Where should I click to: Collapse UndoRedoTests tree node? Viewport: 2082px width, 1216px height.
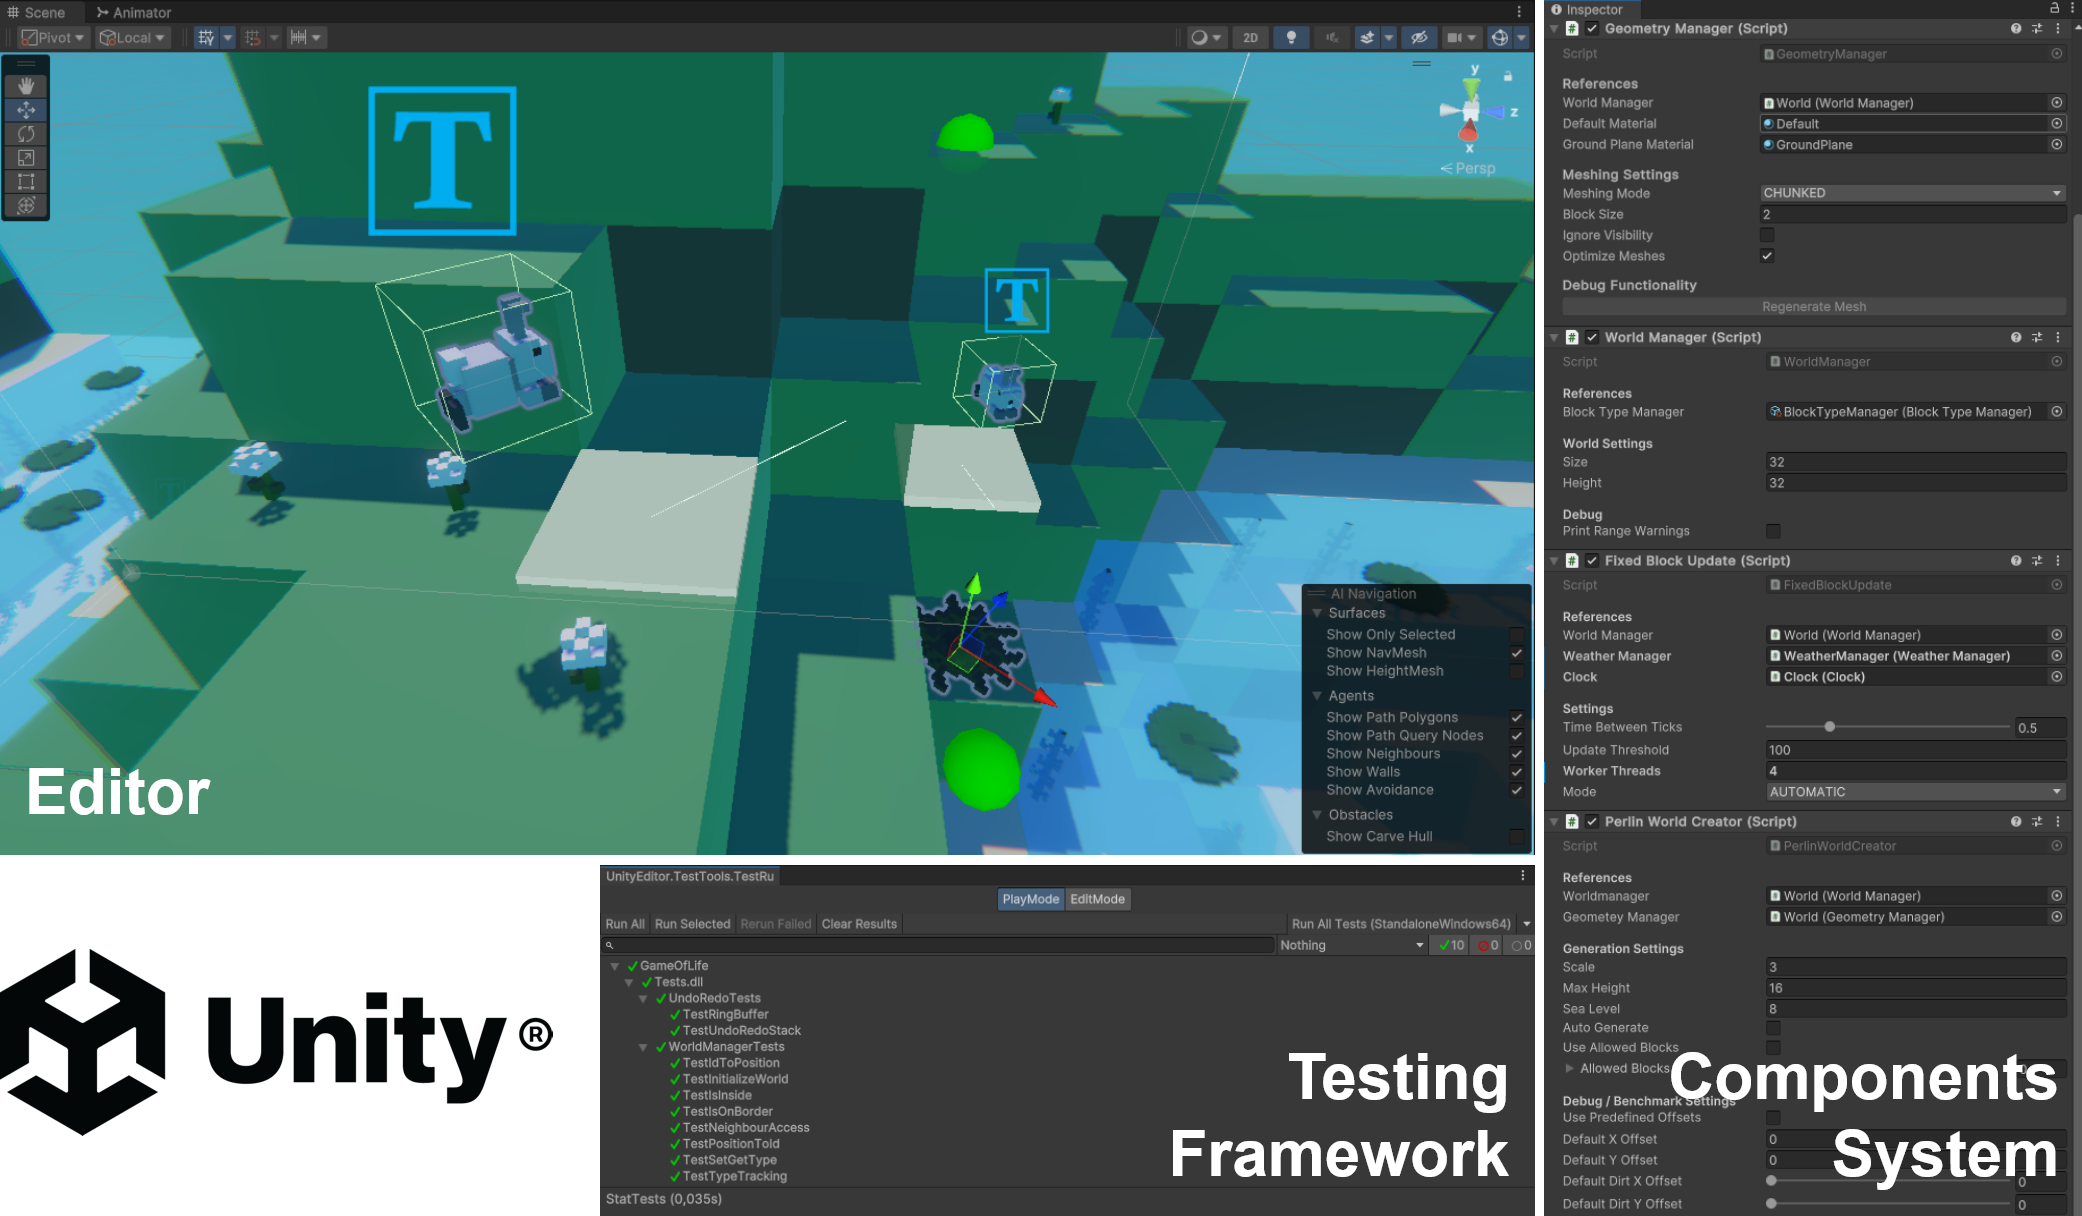pyautogui.click(x=643, y=999)
